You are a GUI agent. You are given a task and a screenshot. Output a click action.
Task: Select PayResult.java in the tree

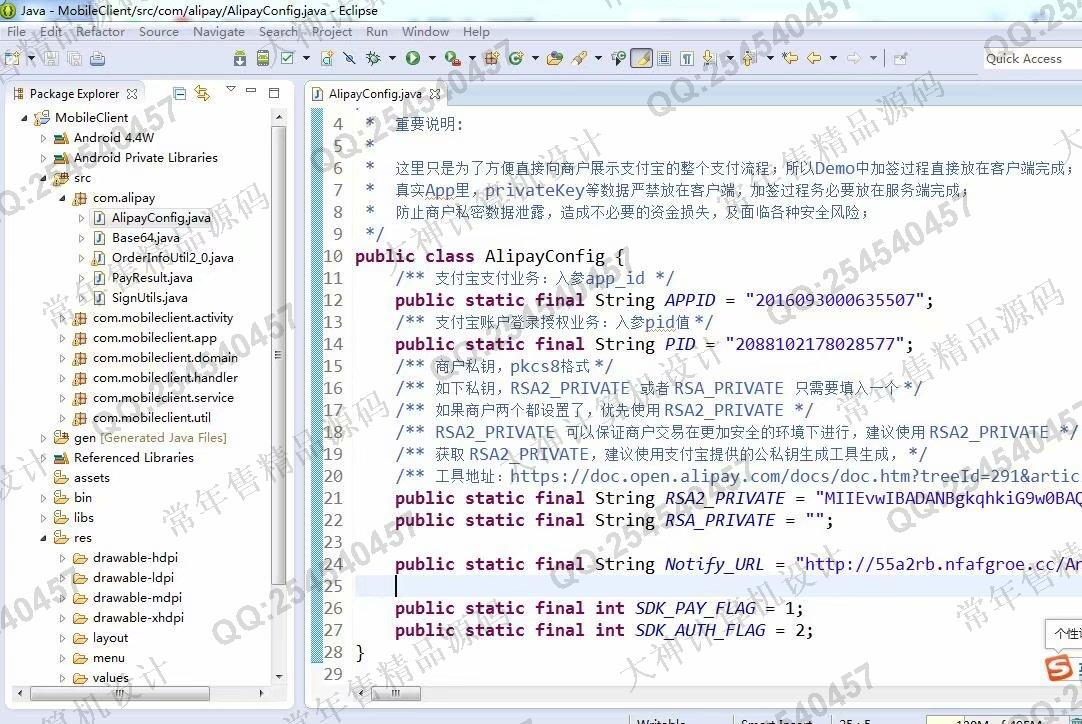[x=152, y=277]
